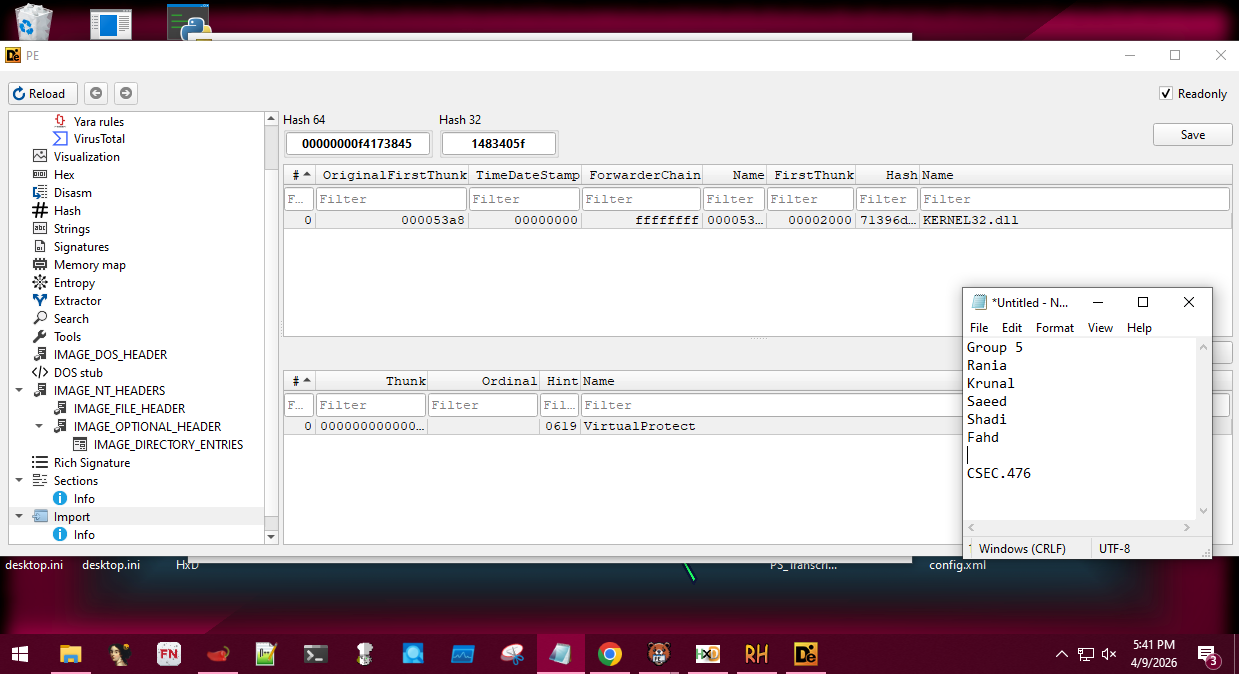The image size is (1239, 674).
Task: Click the Reload button
Action: 44,94
